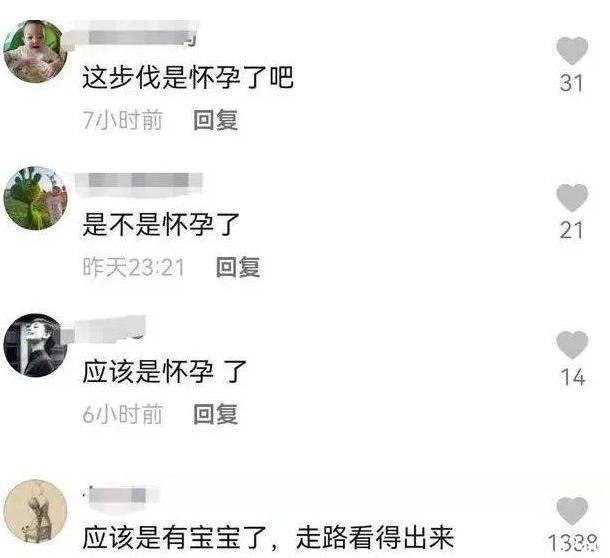Open the green plant avatar profile
Viewport: 610px width, 558px height.
pyautogui.click(x=35, y=198)
